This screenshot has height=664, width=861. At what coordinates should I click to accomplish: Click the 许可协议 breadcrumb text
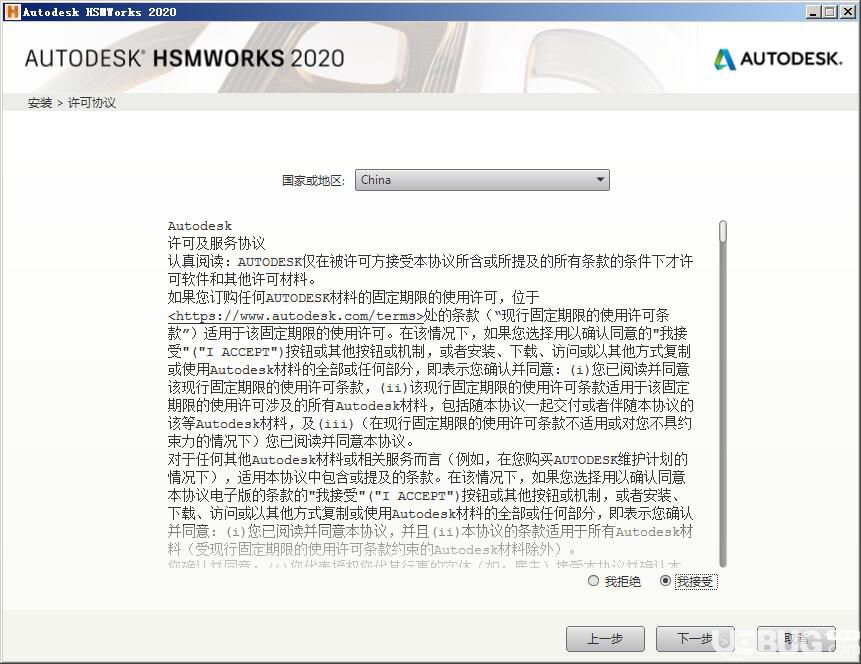pyautogui.click(x=92, y=103)
